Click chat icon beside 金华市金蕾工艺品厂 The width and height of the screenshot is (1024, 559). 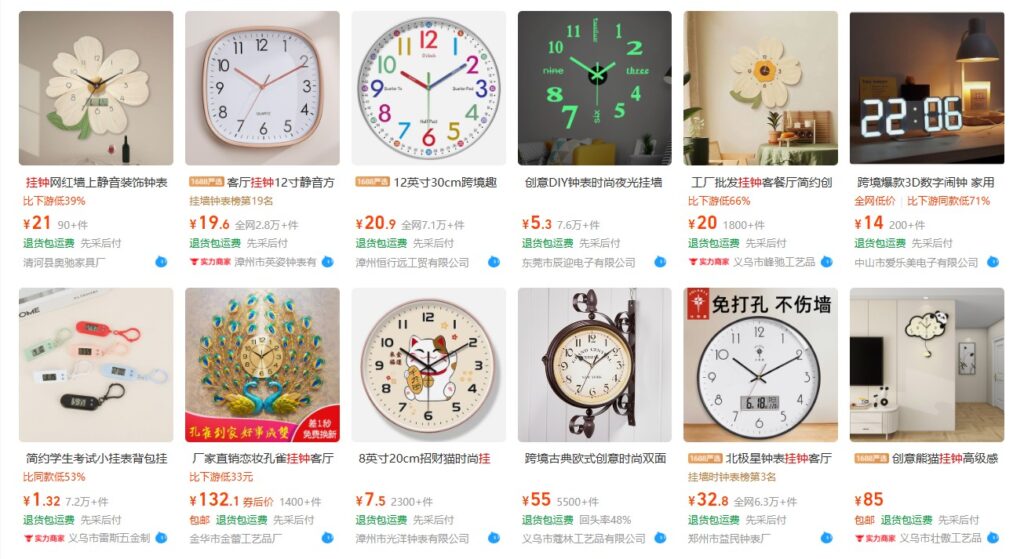327,538
